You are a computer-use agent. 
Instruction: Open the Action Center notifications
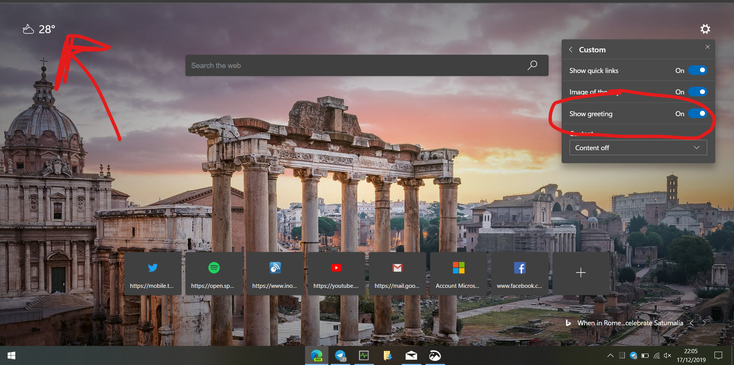click(718, 356)
